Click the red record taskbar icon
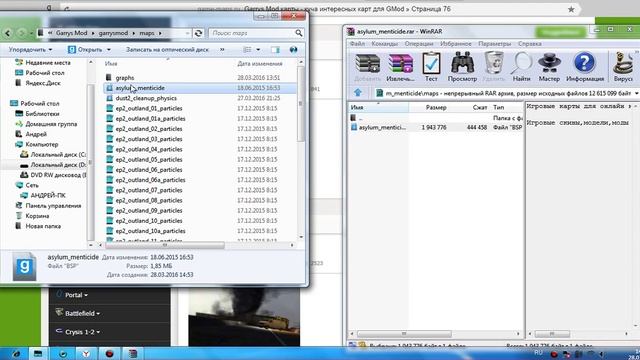This screenshot has height=360, width=640. [109, 353]
